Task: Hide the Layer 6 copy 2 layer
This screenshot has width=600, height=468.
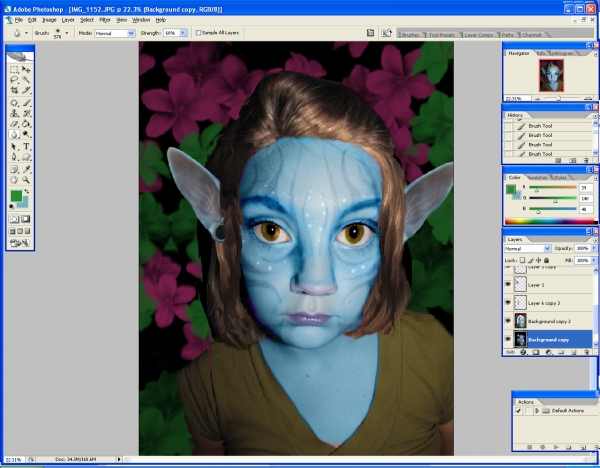Action: 508,303
